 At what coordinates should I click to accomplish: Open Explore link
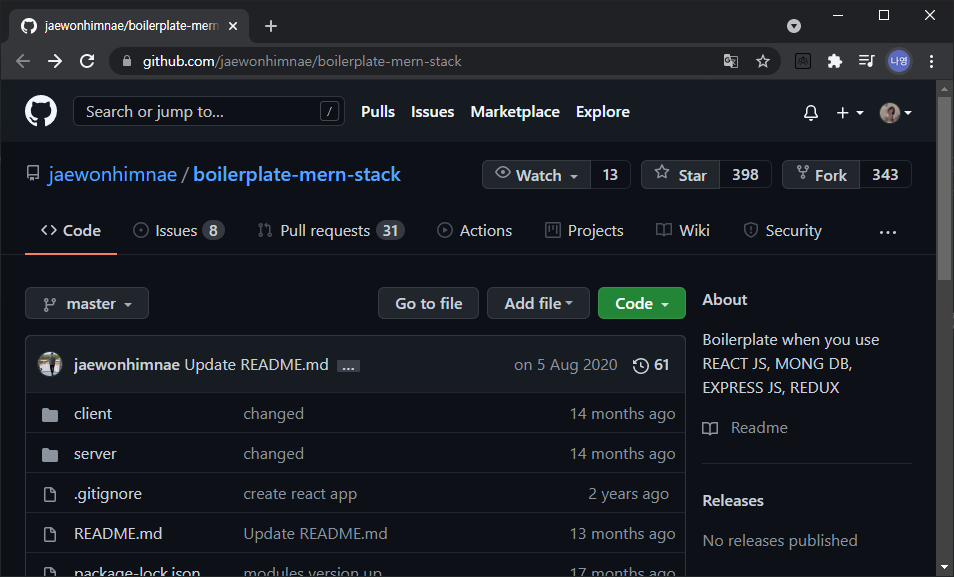coord(602,112)
